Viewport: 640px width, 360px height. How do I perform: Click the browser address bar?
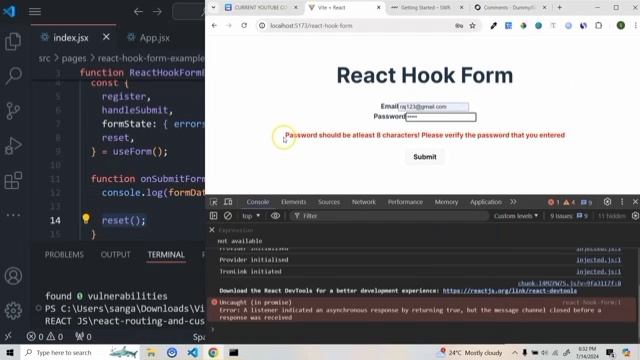(x=359, y=26)
